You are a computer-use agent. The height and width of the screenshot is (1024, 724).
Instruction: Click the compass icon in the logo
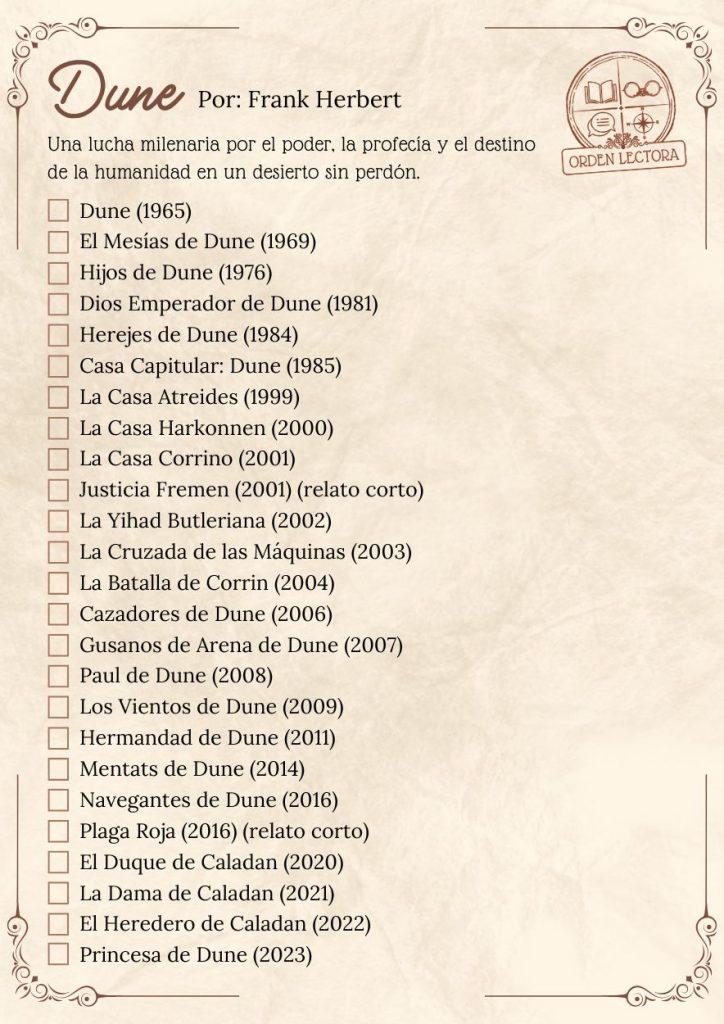point(642,124)
